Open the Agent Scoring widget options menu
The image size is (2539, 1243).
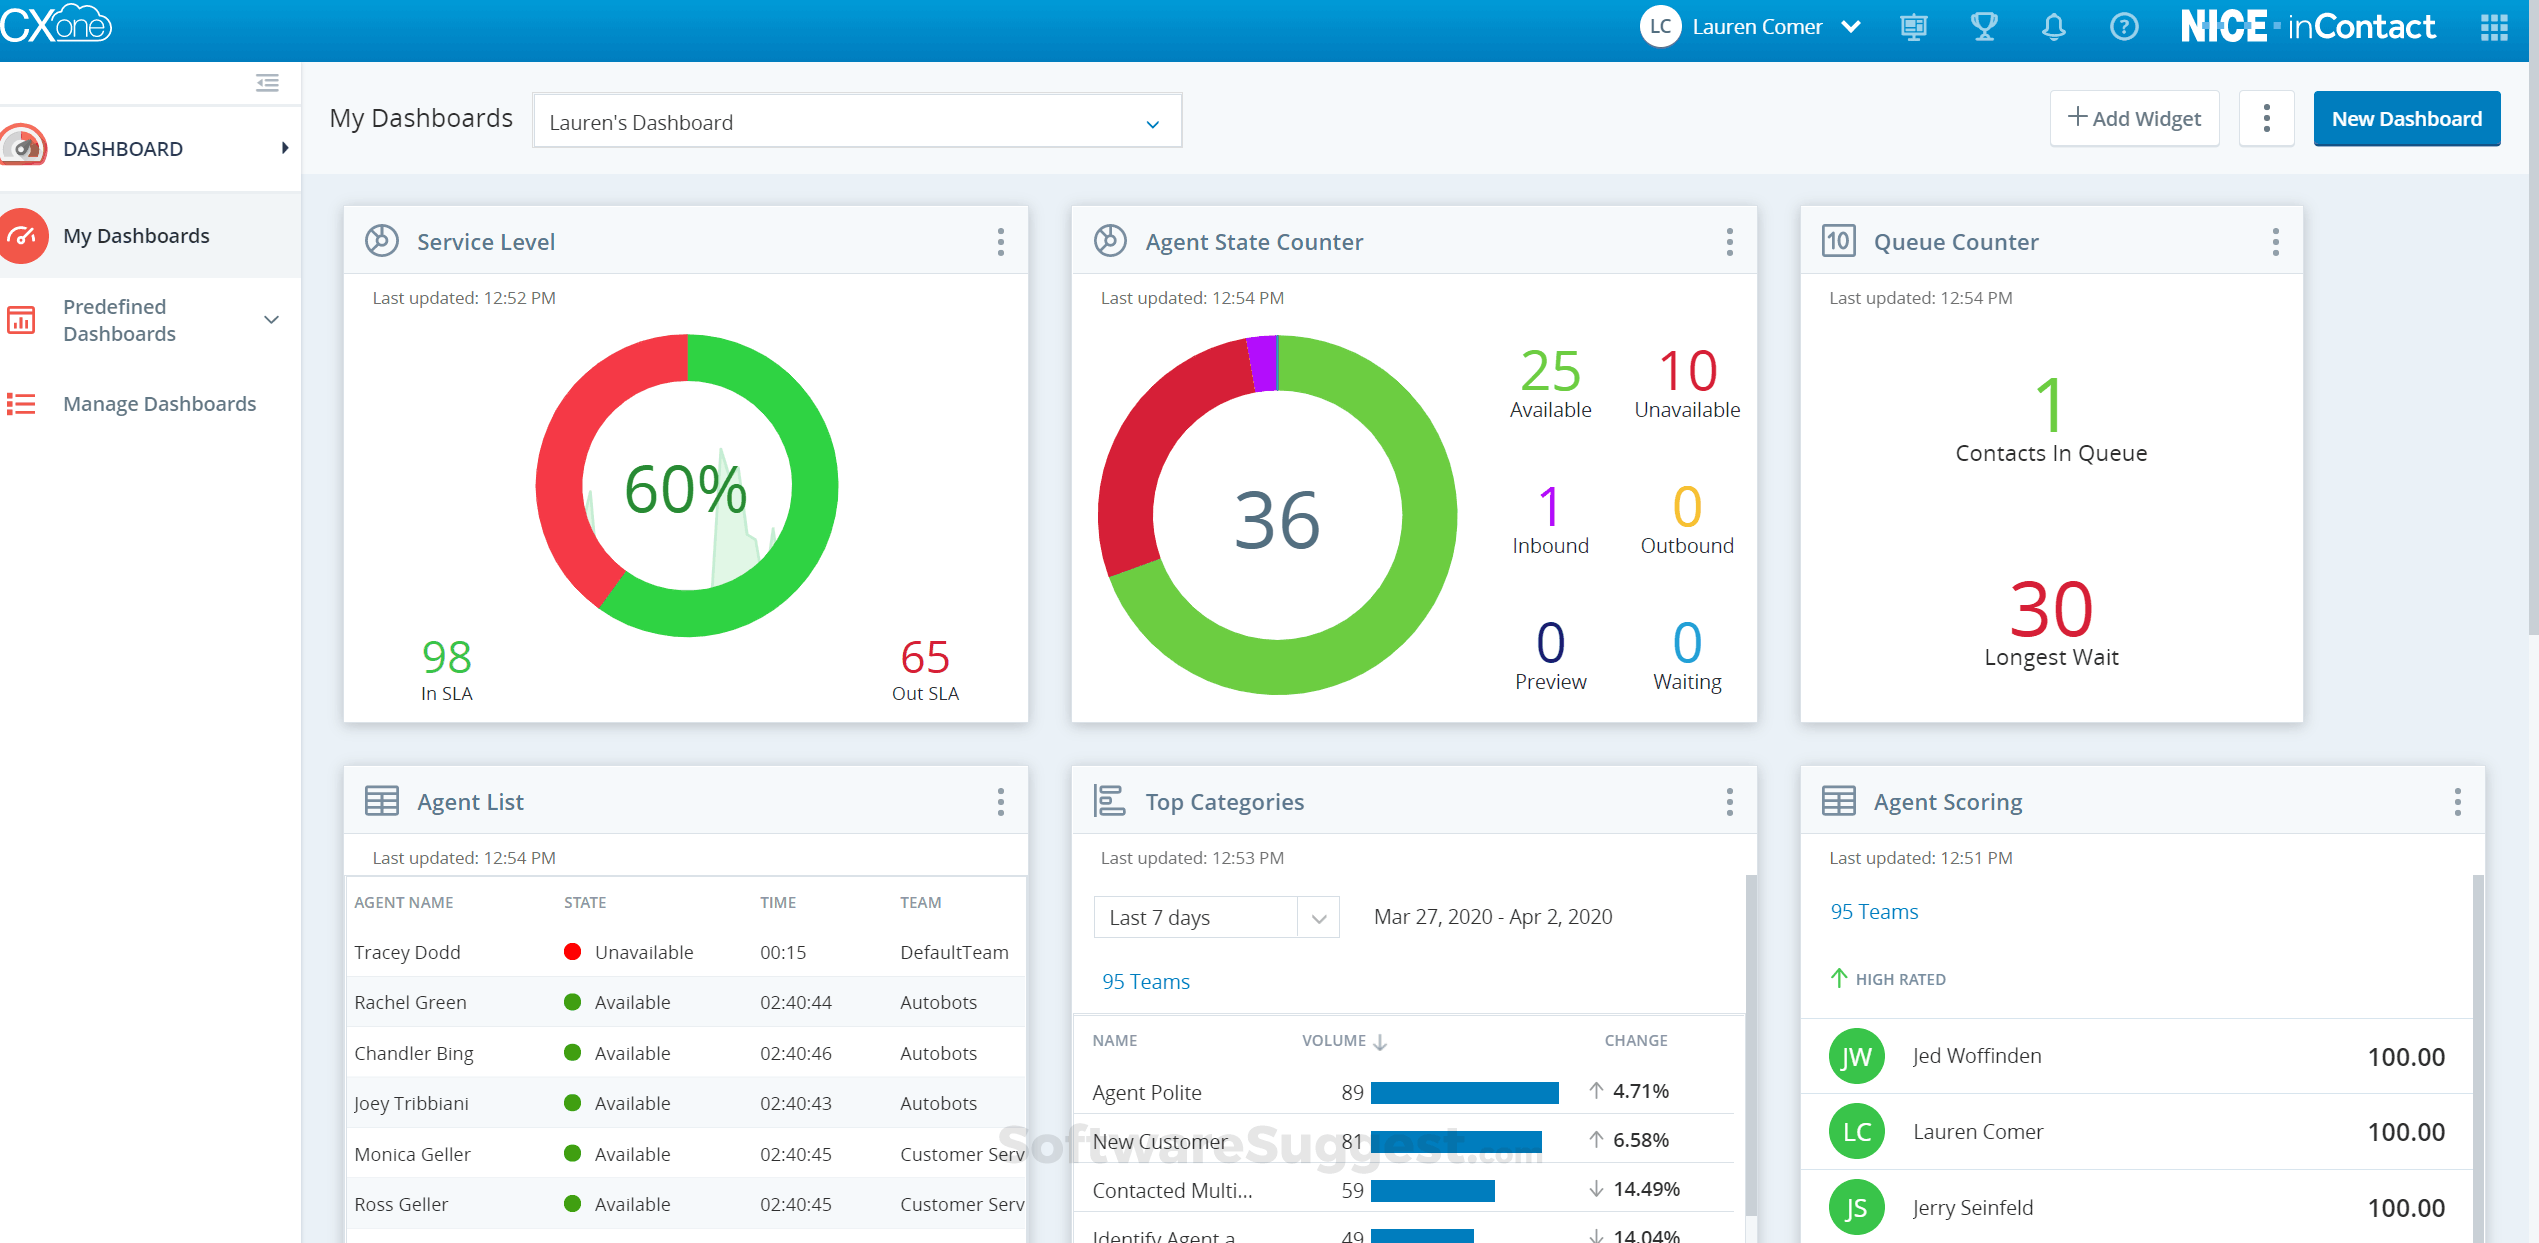click(2458, 801)
